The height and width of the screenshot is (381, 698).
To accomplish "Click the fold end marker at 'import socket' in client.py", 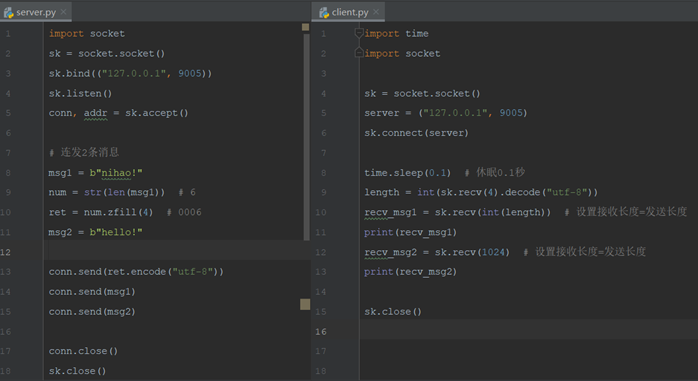I will click(359, 53).
